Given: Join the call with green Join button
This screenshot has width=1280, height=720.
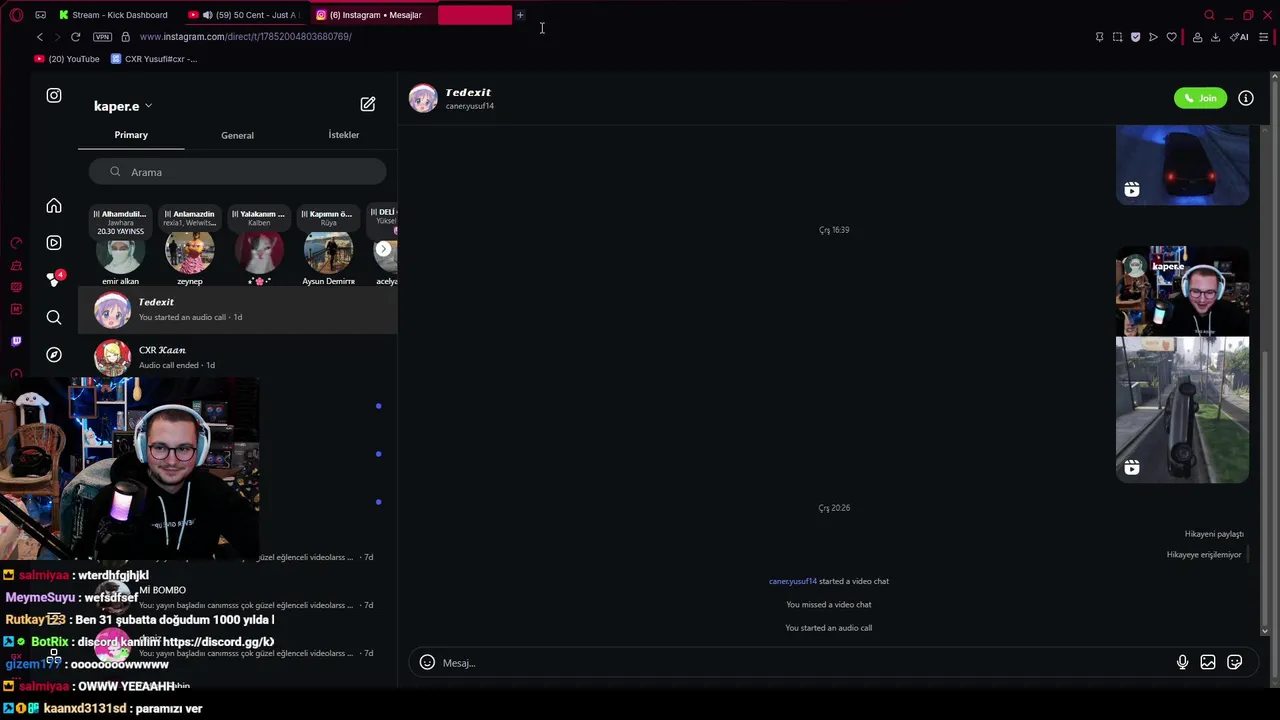Looking at the screenshot, I should (1200, 98).
